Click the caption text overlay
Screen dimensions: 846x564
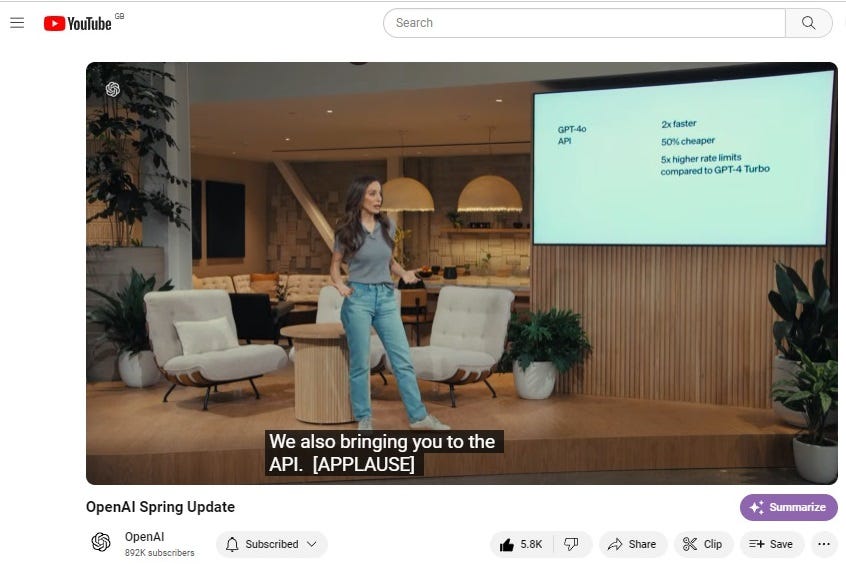coord(384,452)
